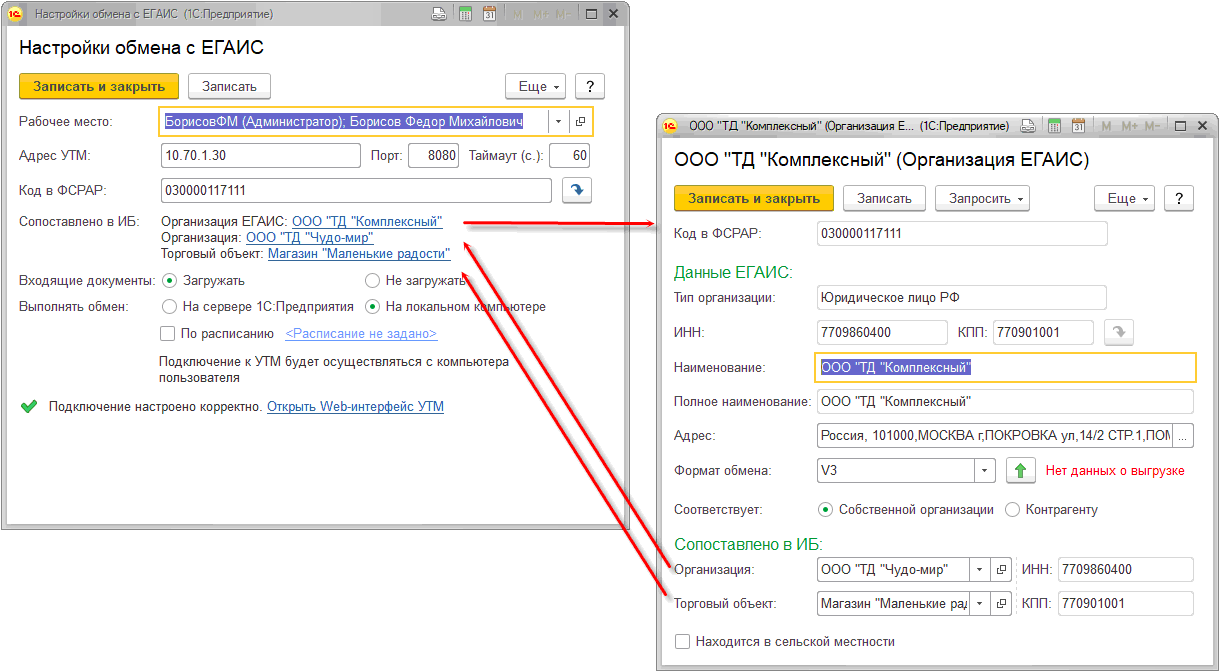Click Адрес УТМ field 10.70.1.30
1220x671 pixels.
260,156
